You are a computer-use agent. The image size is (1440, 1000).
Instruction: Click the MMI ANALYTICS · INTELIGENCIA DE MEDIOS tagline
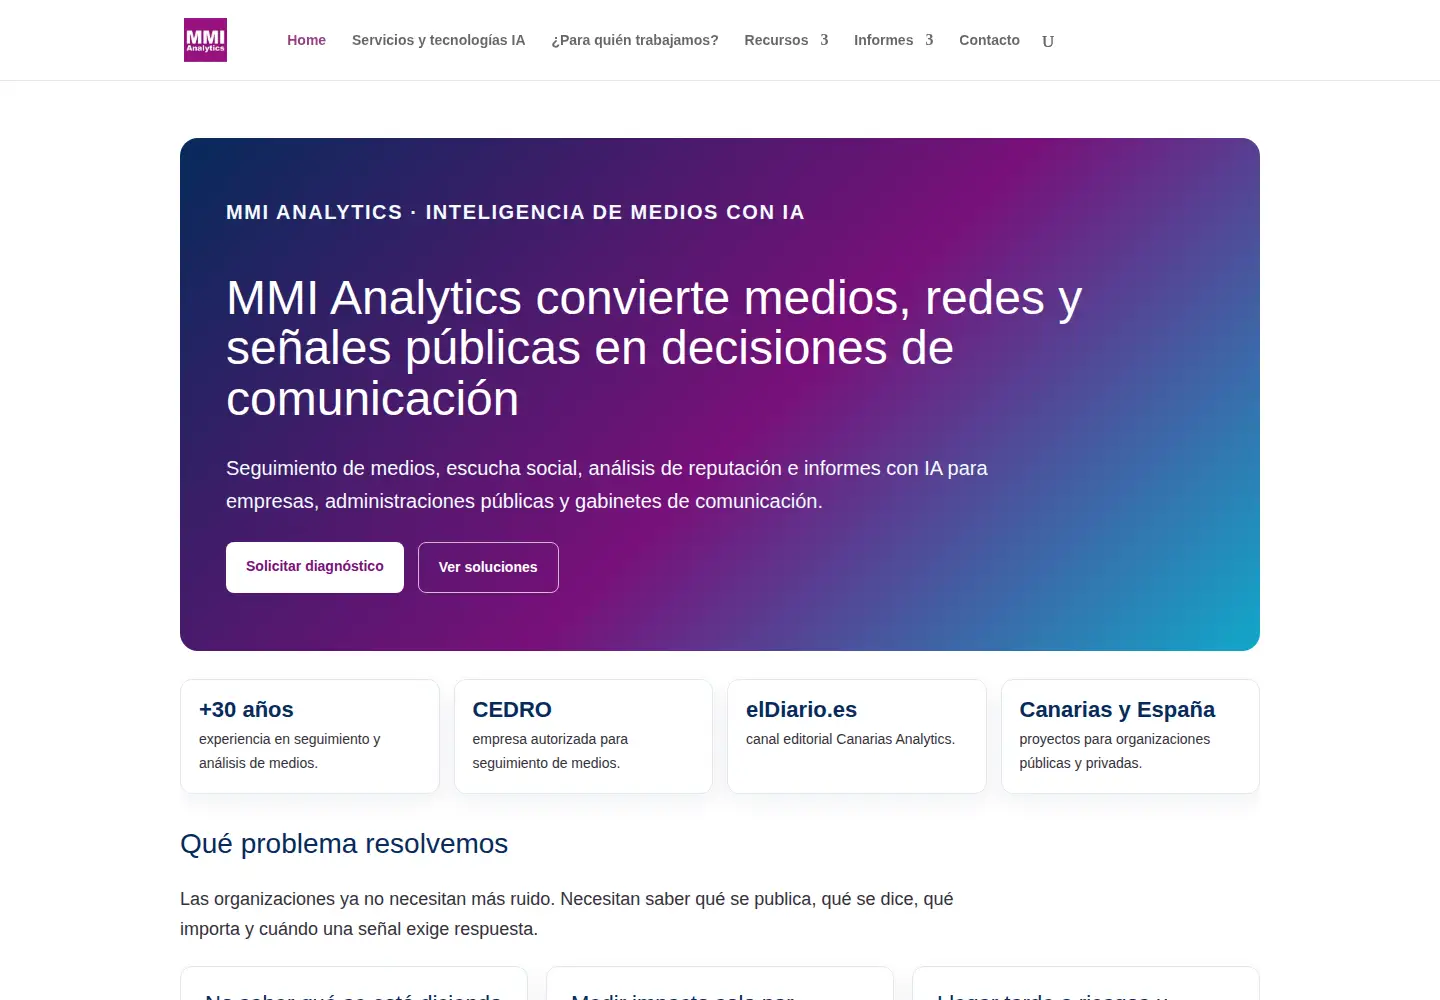click(515, 212)
